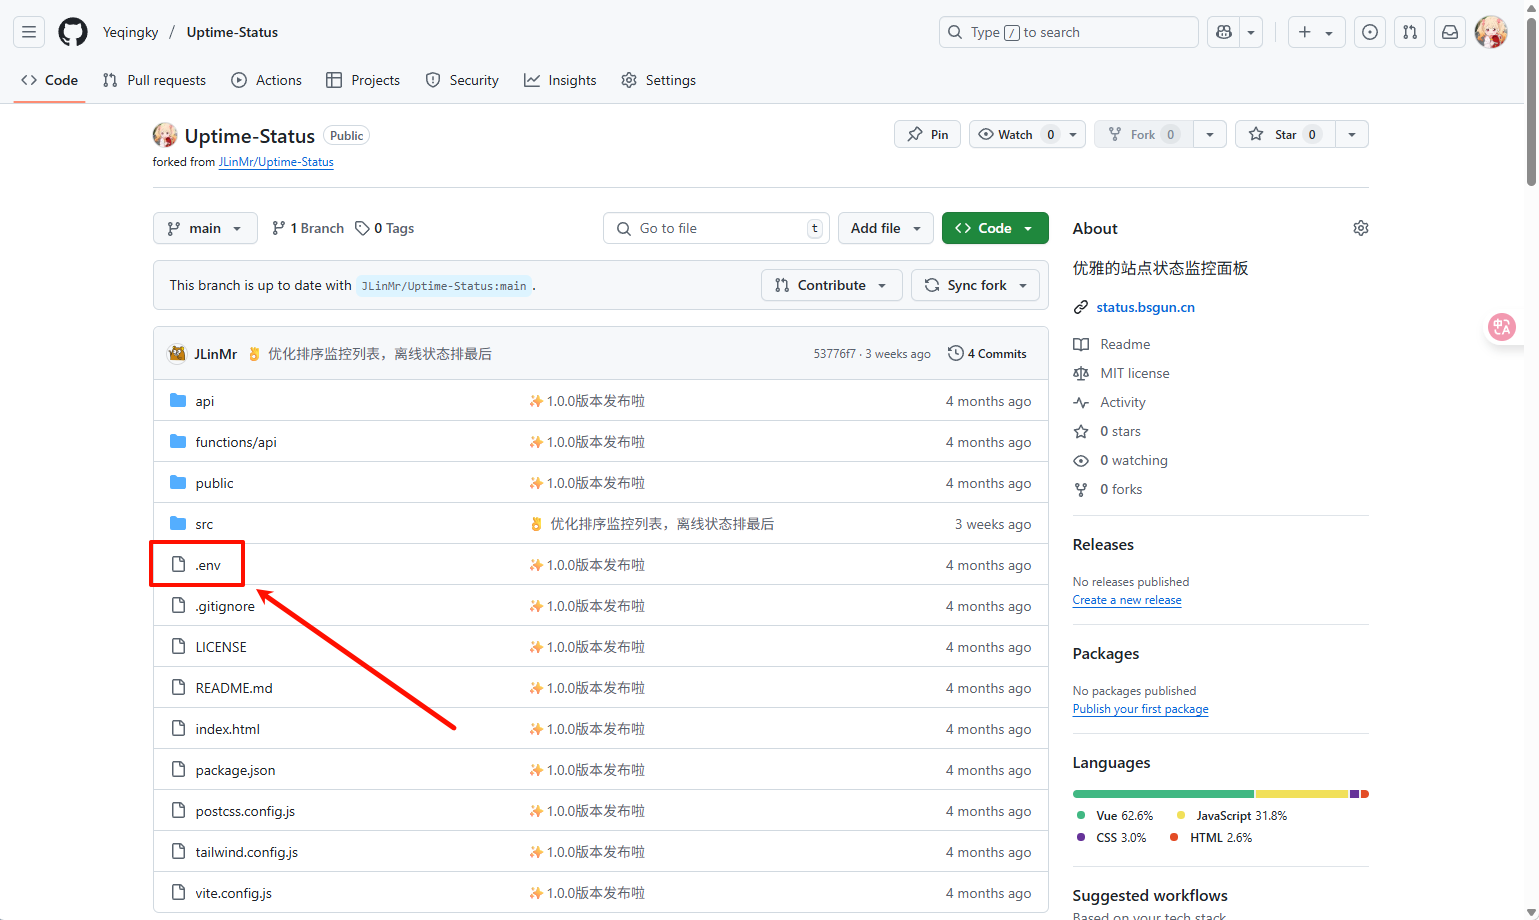Open the Add file dropdown
Screen dimensions: 1539x920
886,228
